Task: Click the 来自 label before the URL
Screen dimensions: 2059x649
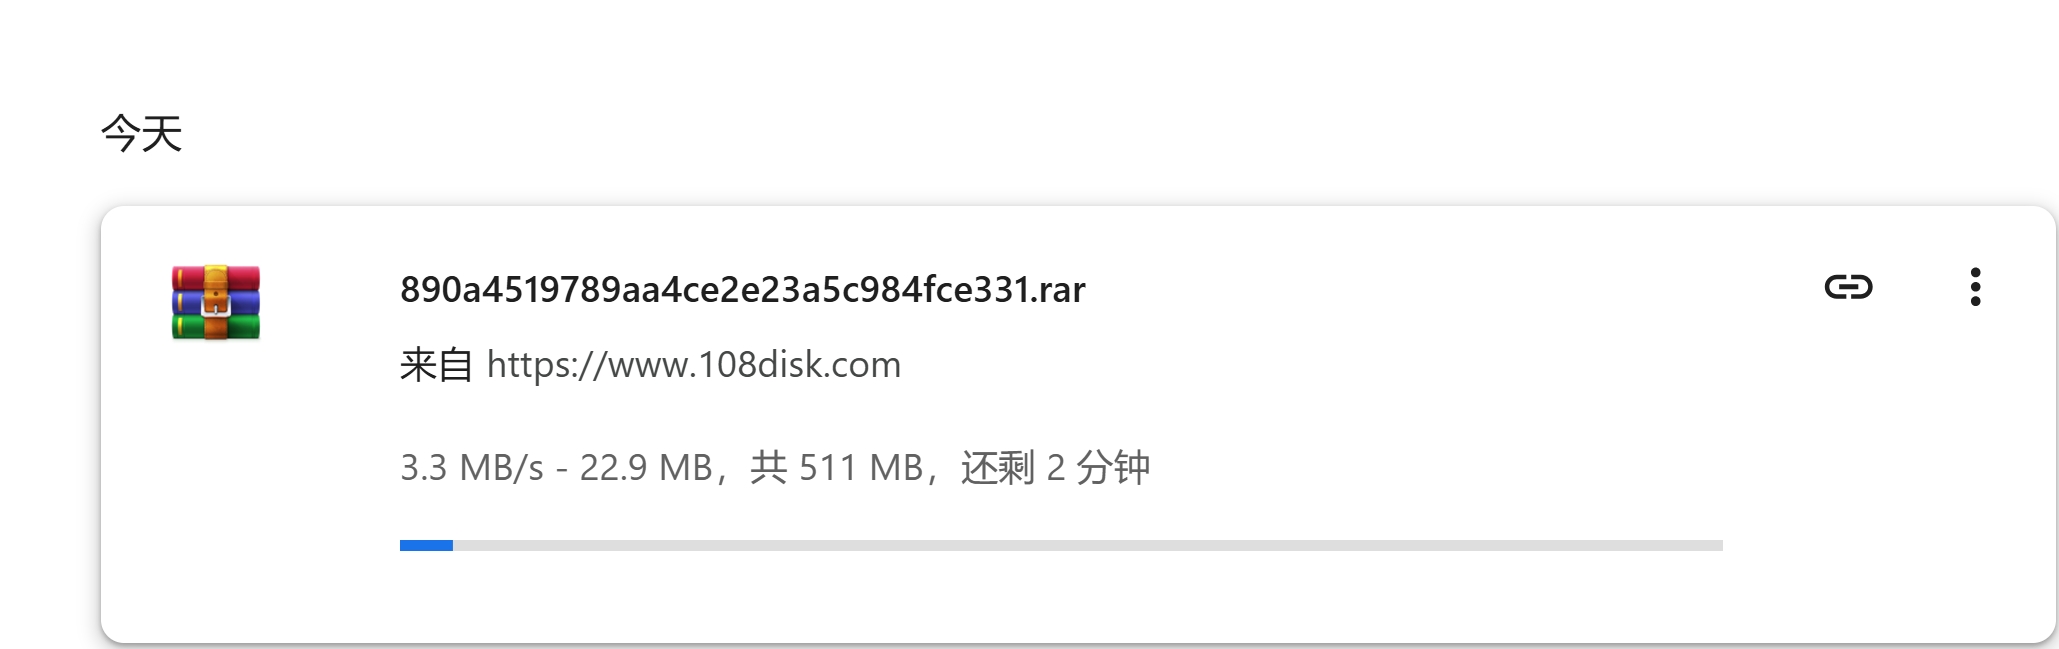Action: tap(436, 365)
